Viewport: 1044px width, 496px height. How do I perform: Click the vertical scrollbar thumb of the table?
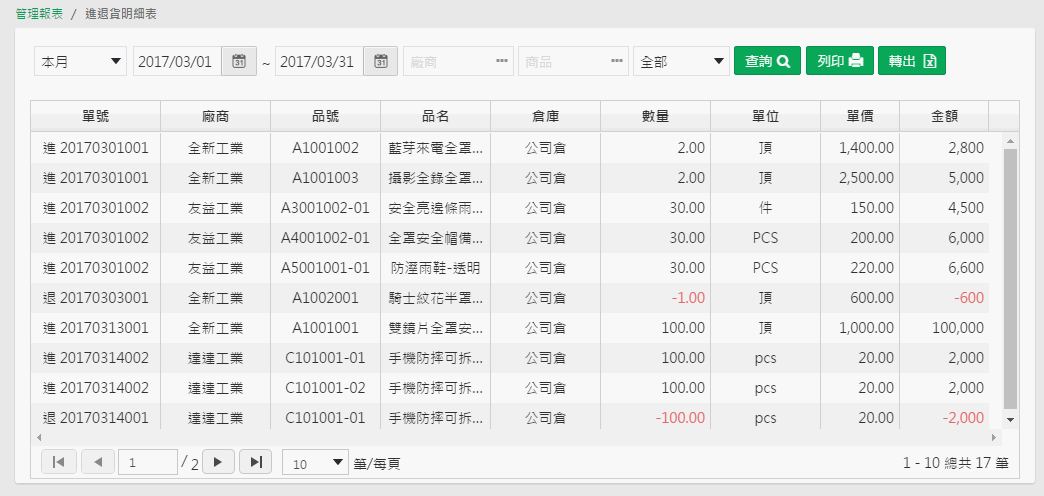click(1010, 278)
